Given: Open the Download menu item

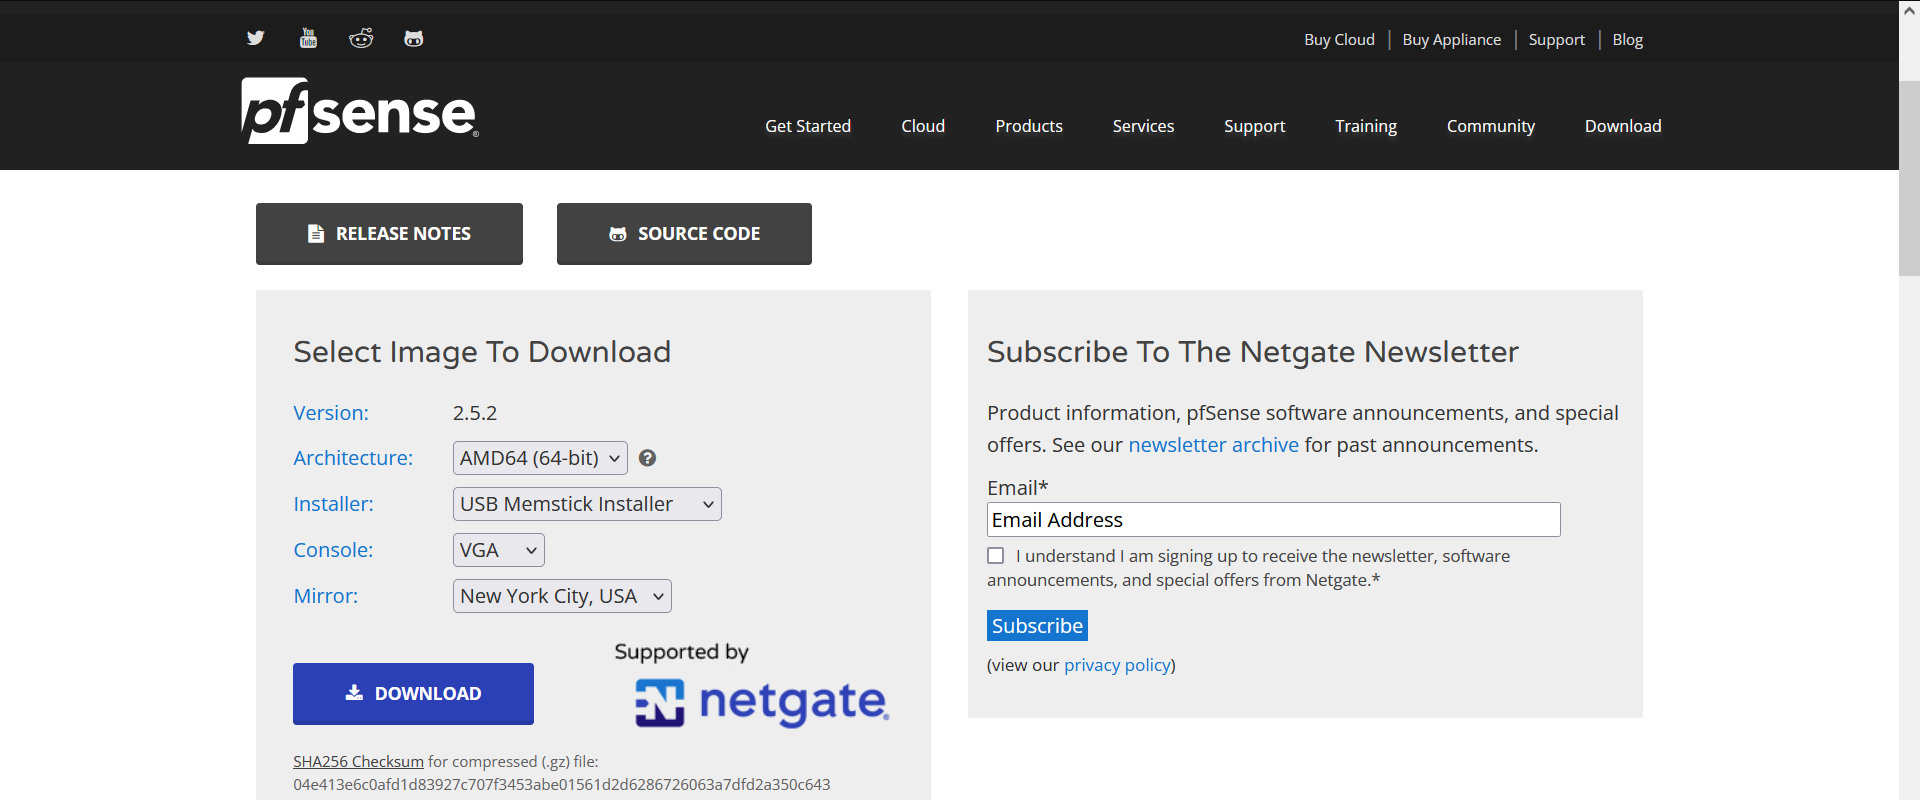Looking at the screenshot, I should tap(1623, 126).
